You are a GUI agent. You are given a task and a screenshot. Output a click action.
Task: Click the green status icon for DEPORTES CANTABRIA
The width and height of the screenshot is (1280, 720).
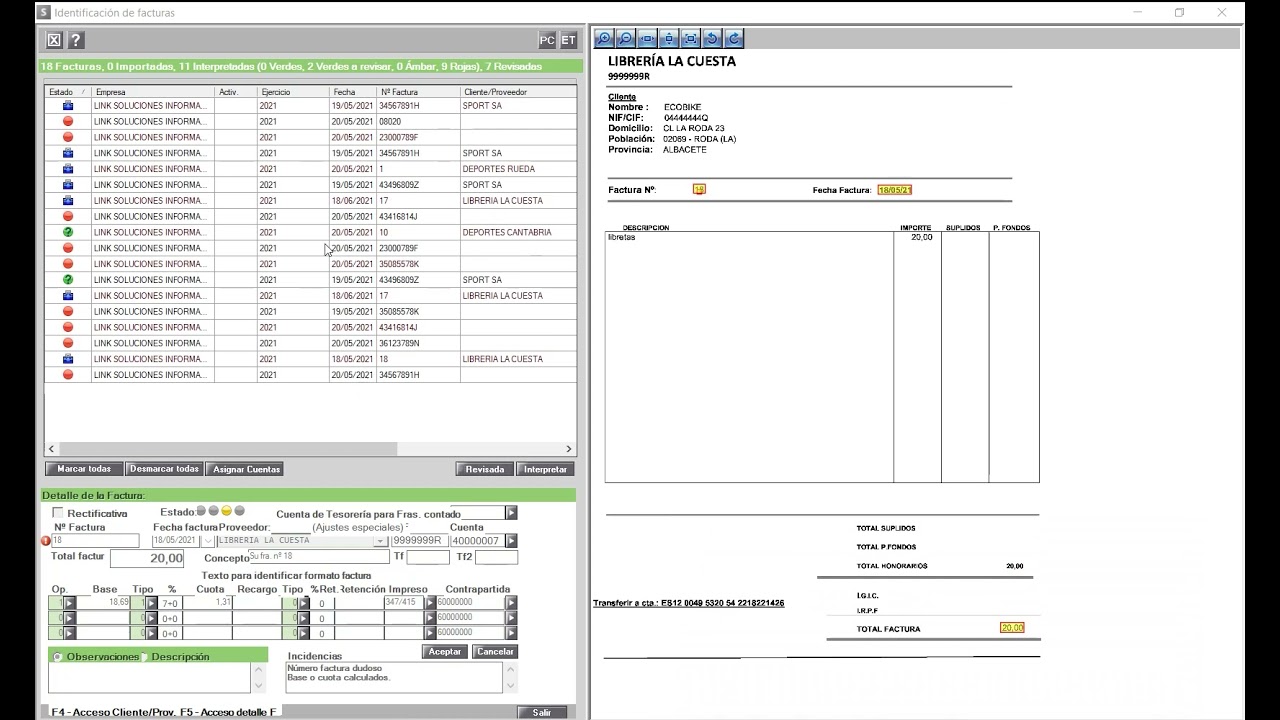pyautogui.click(x=68, y=232)
